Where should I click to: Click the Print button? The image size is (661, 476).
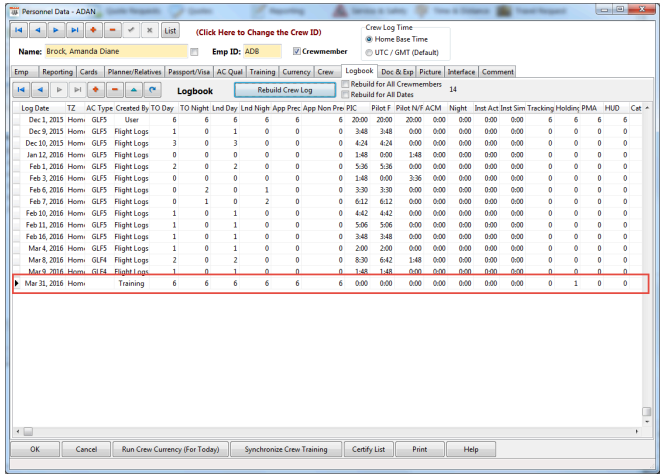[x=419, y=449]
